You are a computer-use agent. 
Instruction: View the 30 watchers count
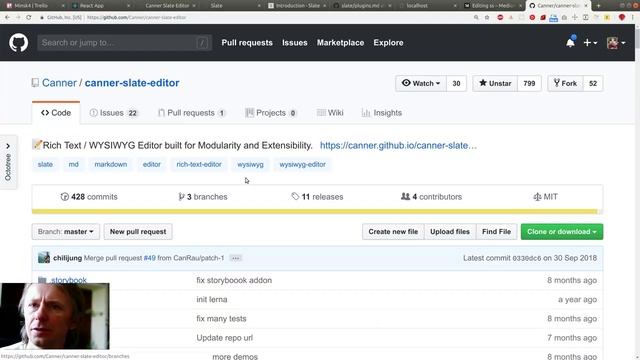(456, 83)
